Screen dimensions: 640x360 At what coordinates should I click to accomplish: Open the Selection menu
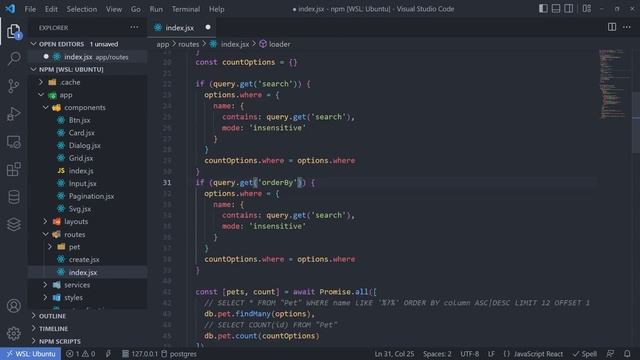pyautogui.click(x=82, y=9)
